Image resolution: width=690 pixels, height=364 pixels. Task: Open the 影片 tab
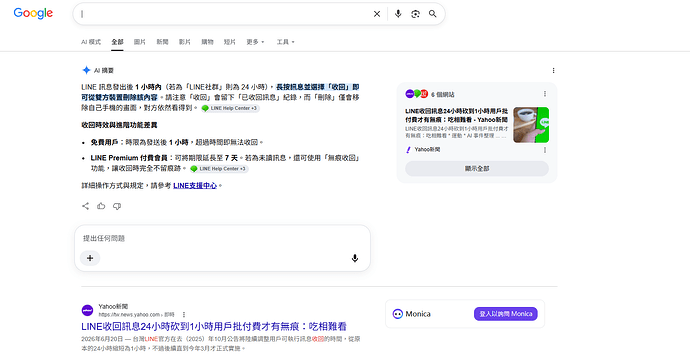pyautogui.click(x=184, y=42)
